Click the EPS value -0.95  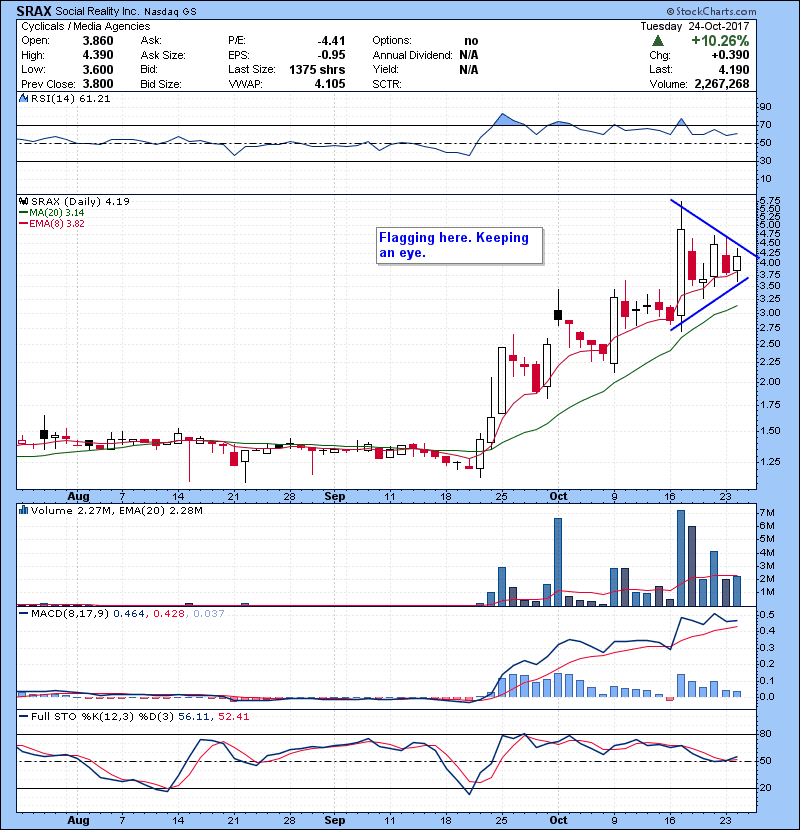tap(331, 55)
